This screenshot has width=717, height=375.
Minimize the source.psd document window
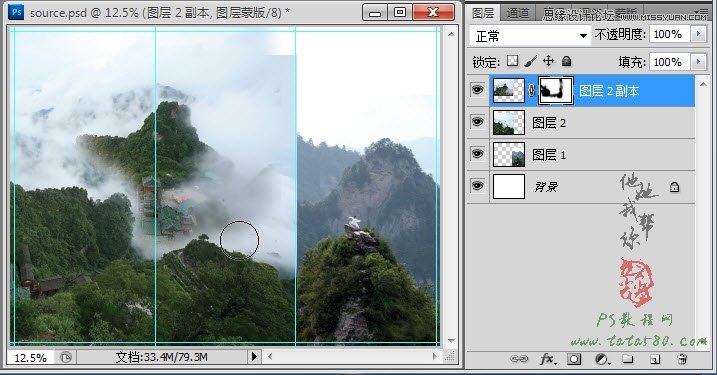pos(375,13)
